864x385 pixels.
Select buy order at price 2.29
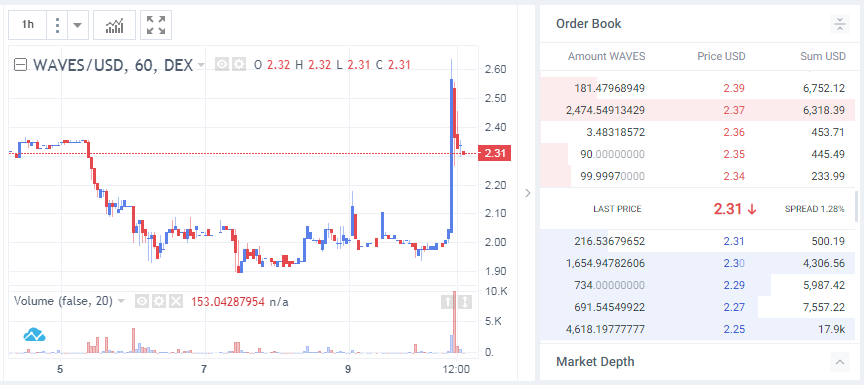pyautogui.click(x=697, y=285)
